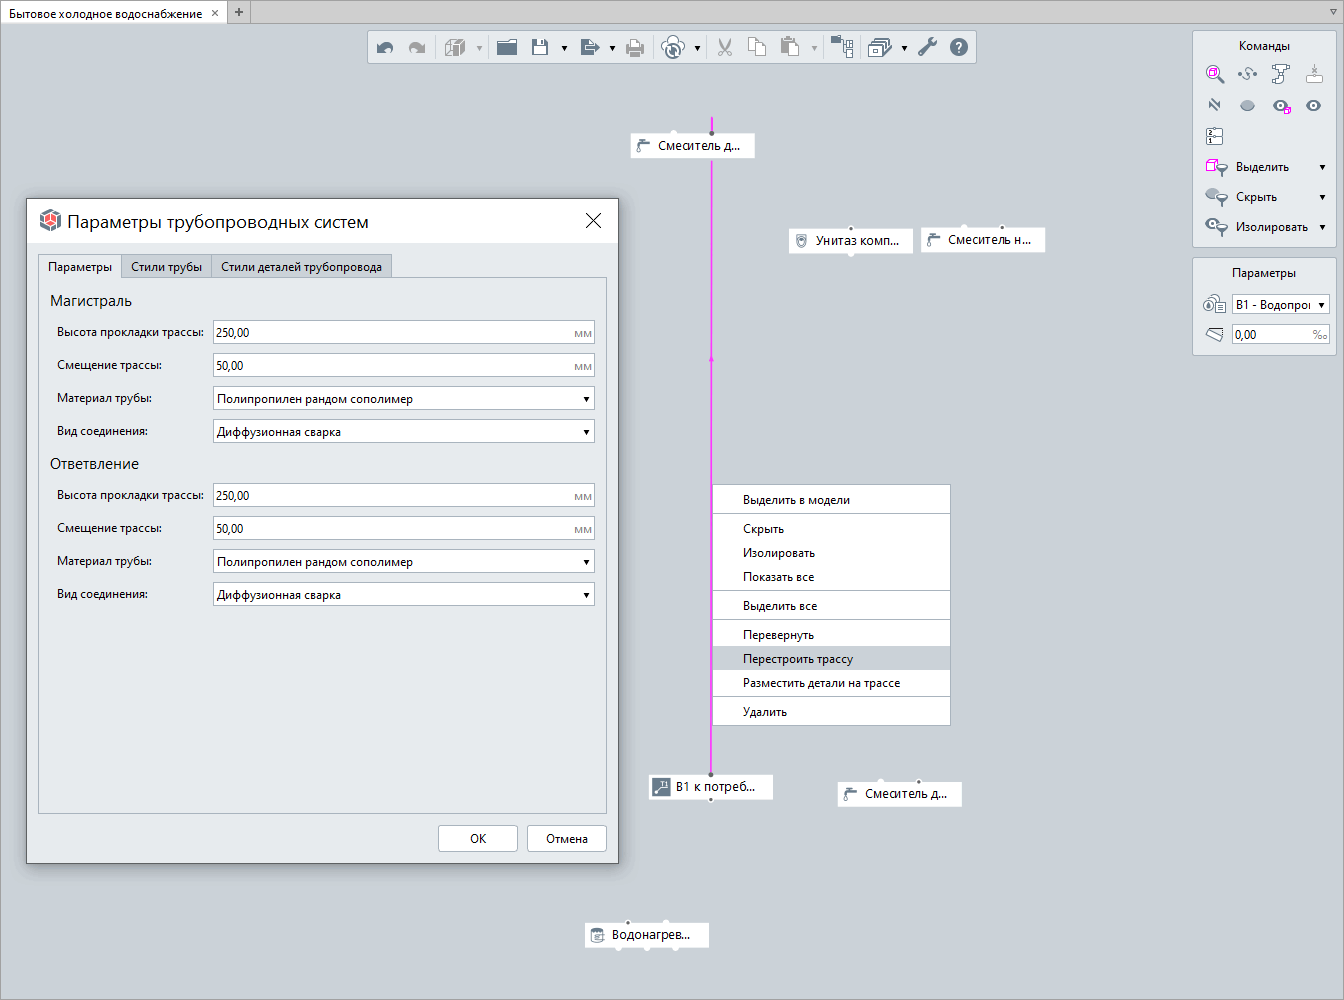Click the Отмена button

pos(567,838)
